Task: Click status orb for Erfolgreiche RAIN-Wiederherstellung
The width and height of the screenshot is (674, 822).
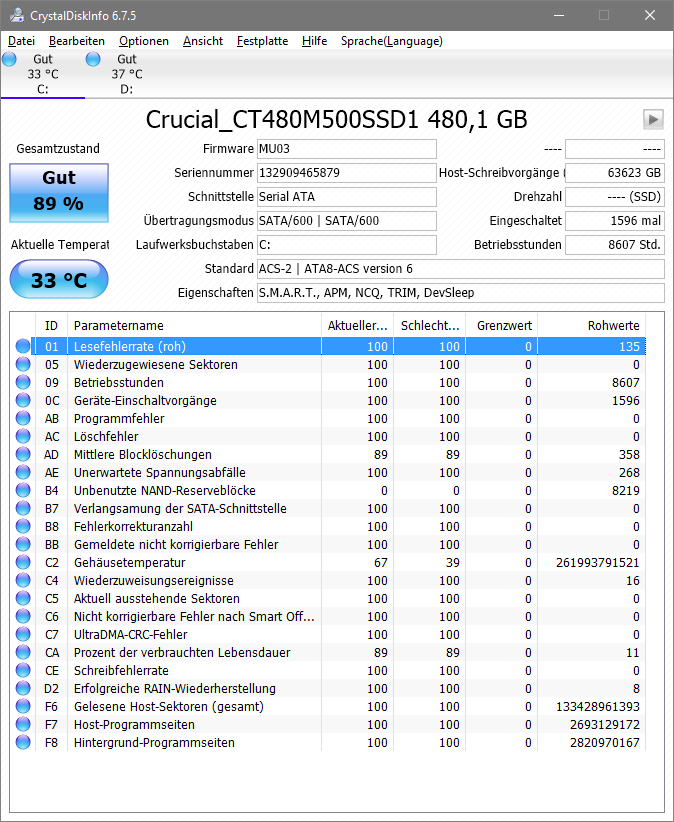Action: (x=23, y=688)
